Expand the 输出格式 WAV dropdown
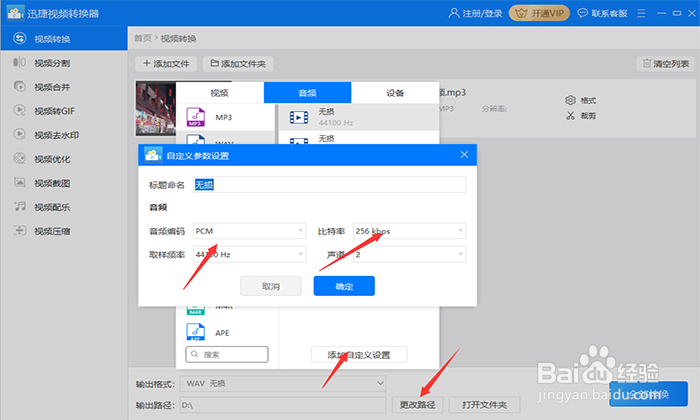Viewport: 700px width, 420px height. pos(283,383)
